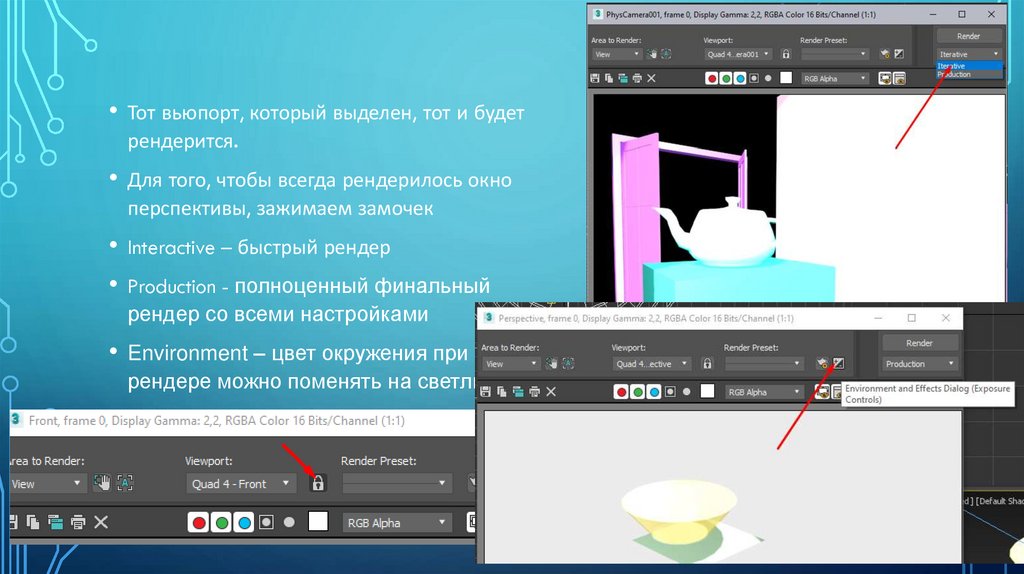The image size is (1024, 574).
Task: Open Production render mode dropdown in Perspective window
Action: [x=920, y=364]
